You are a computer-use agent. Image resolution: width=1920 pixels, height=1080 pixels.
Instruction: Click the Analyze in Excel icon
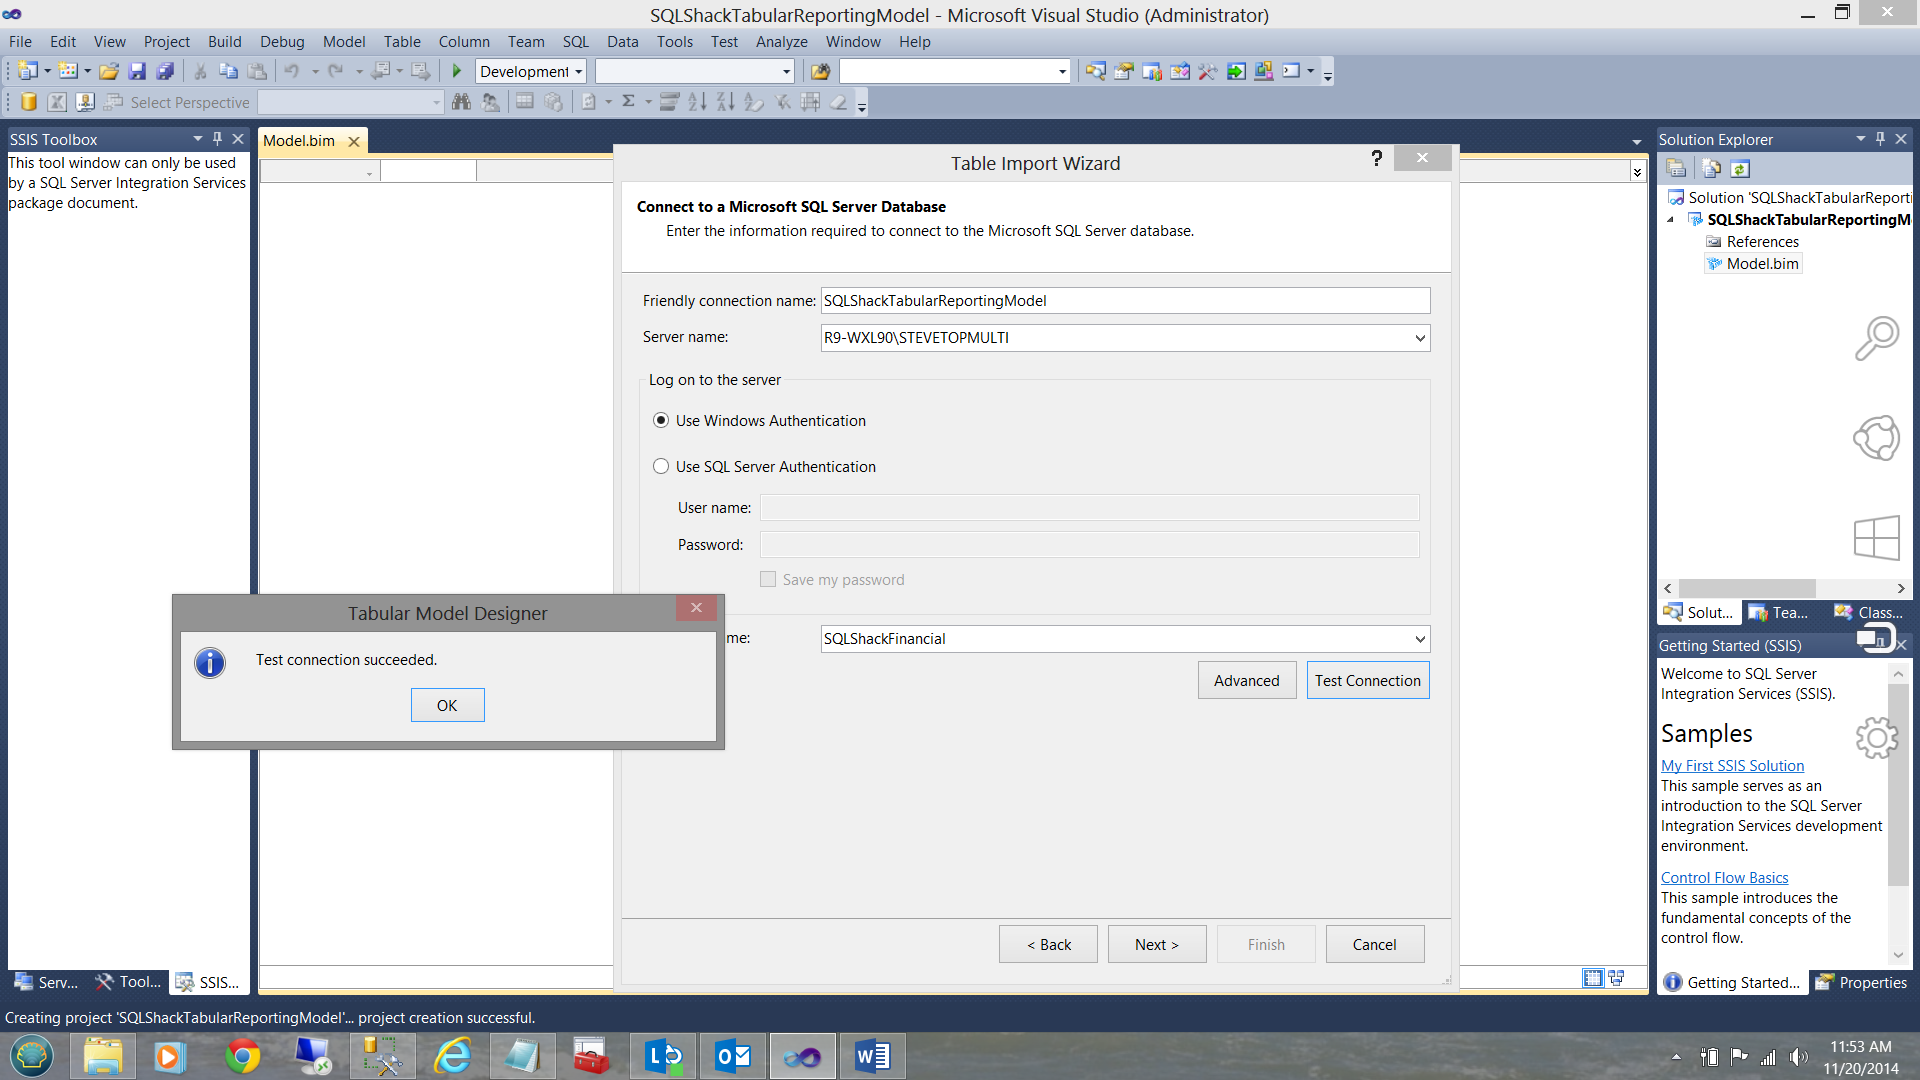[x=57, y=102]
